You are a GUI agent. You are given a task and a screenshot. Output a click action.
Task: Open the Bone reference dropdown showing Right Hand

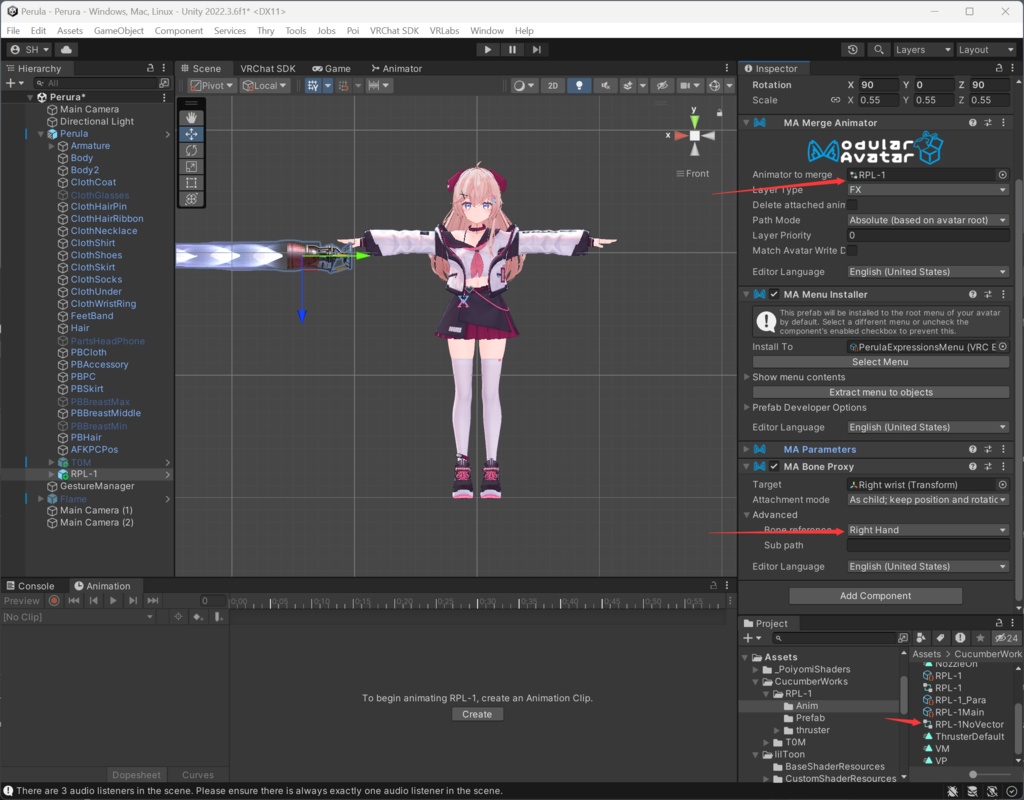coord(927,530)
